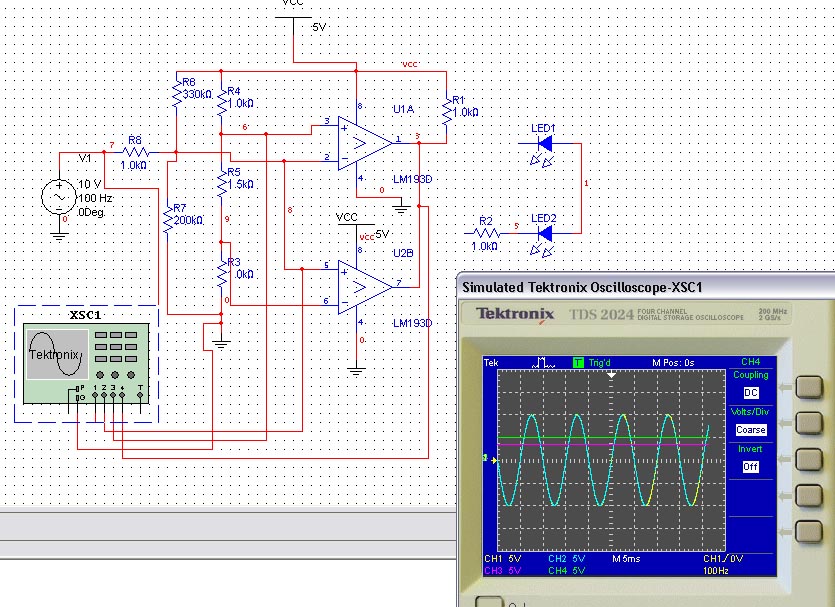Select the 200kΩ resistor R7

click(168, 220)
